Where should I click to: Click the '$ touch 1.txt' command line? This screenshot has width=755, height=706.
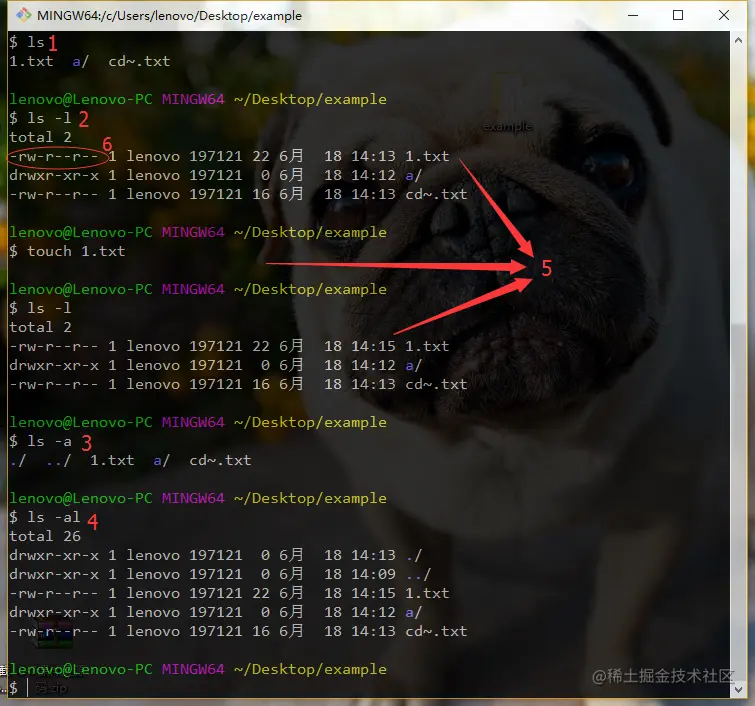[x=67, y=251]
